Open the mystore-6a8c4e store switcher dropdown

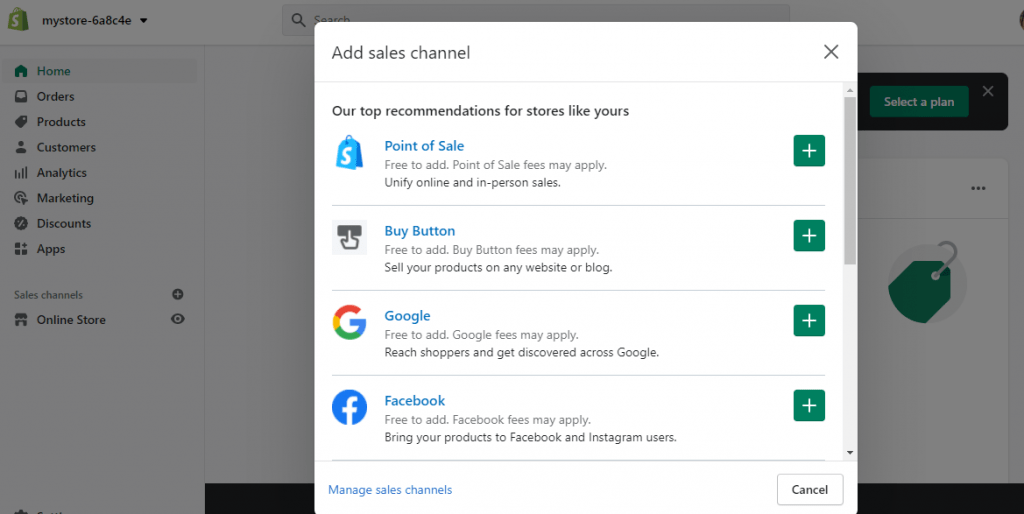(95, 20)
